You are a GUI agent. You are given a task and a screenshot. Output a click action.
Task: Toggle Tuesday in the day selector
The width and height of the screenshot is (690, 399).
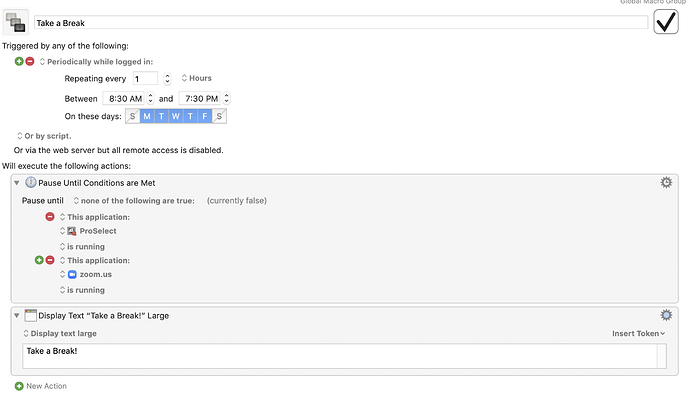pos(161,117)
